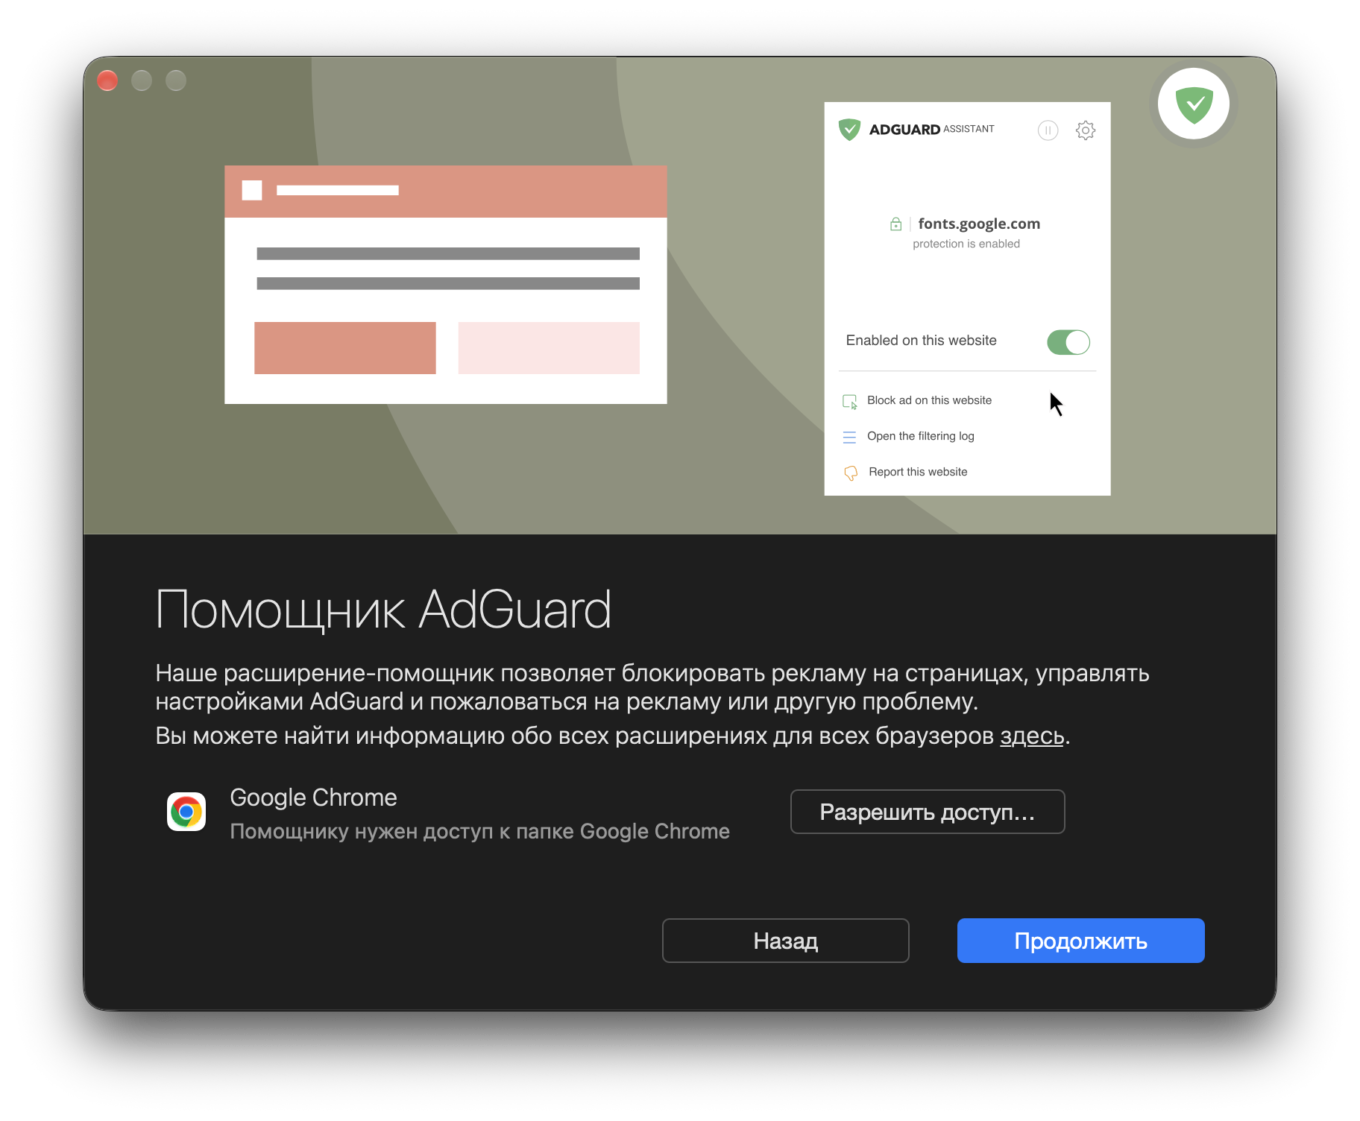Select Block ad on this website
1360x1121 pixels.
pos(929,400)
